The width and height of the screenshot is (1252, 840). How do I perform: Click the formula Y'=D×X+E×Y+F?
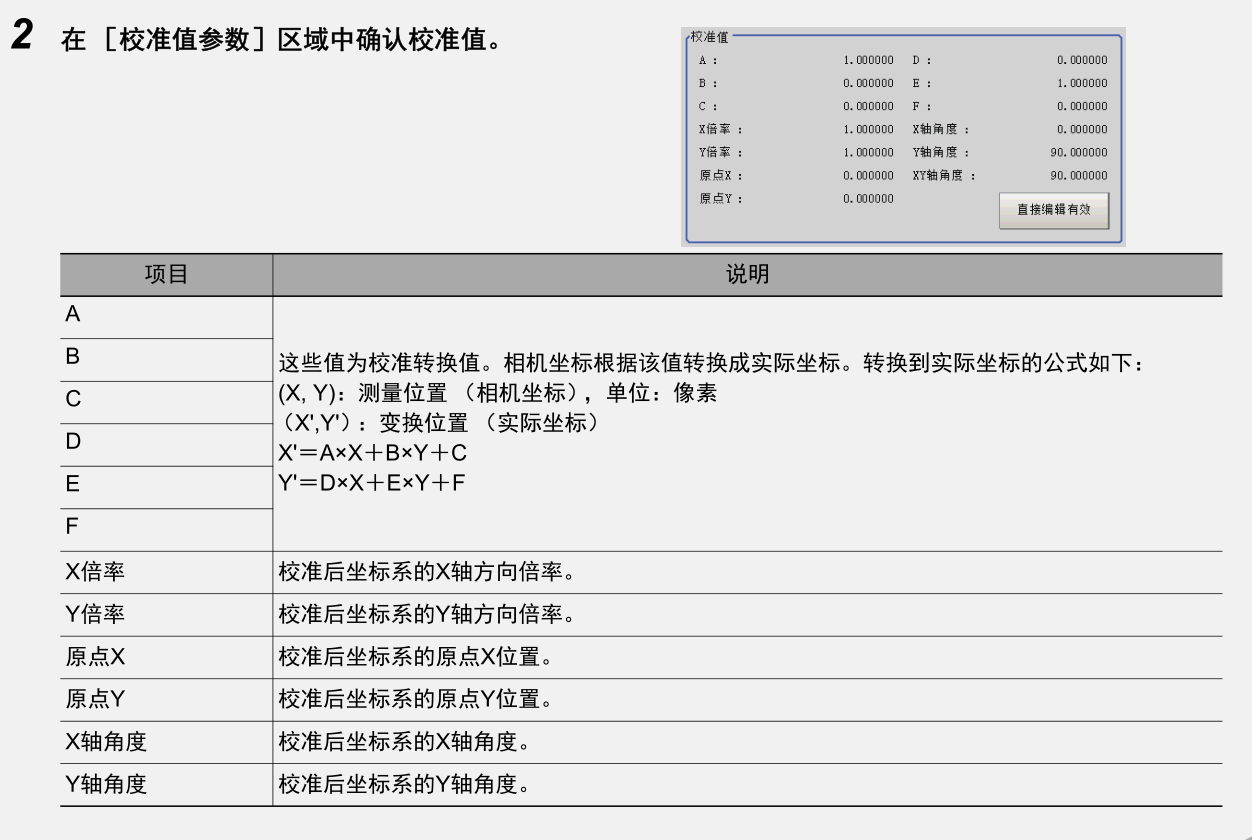tap(372, 483)
